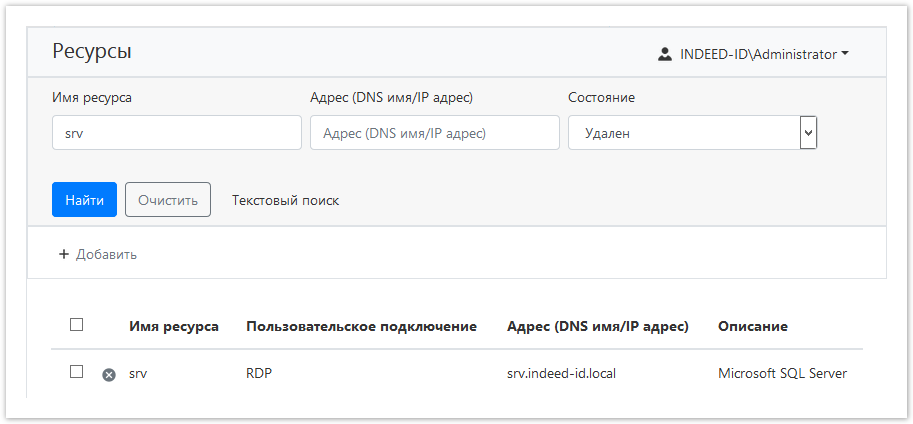The image size is (913, 424).
Task: Check the box for the srv row
Action: click(76, 372)
